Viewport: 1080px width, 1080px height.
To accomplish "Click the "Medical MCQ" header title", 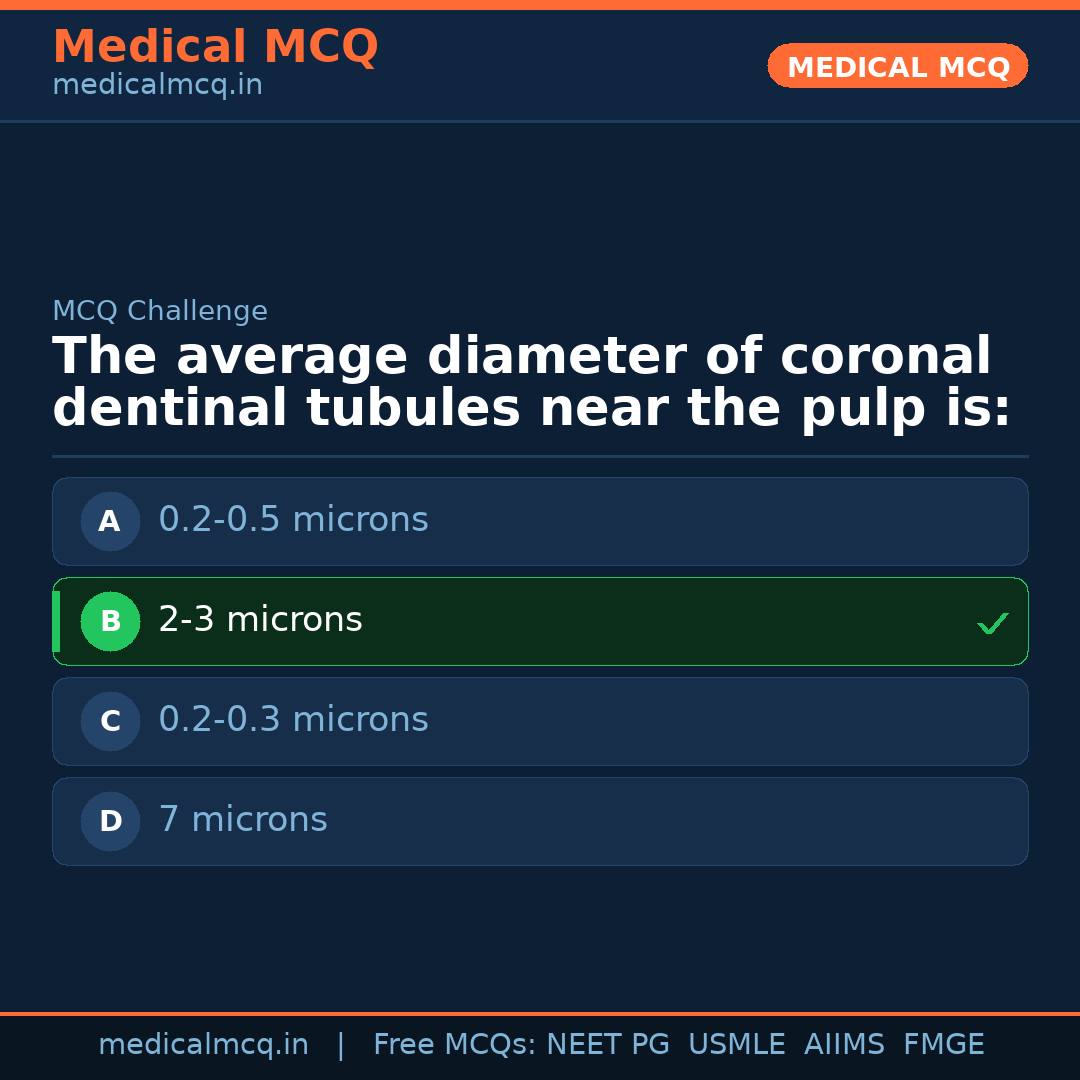I will (215, 47).
